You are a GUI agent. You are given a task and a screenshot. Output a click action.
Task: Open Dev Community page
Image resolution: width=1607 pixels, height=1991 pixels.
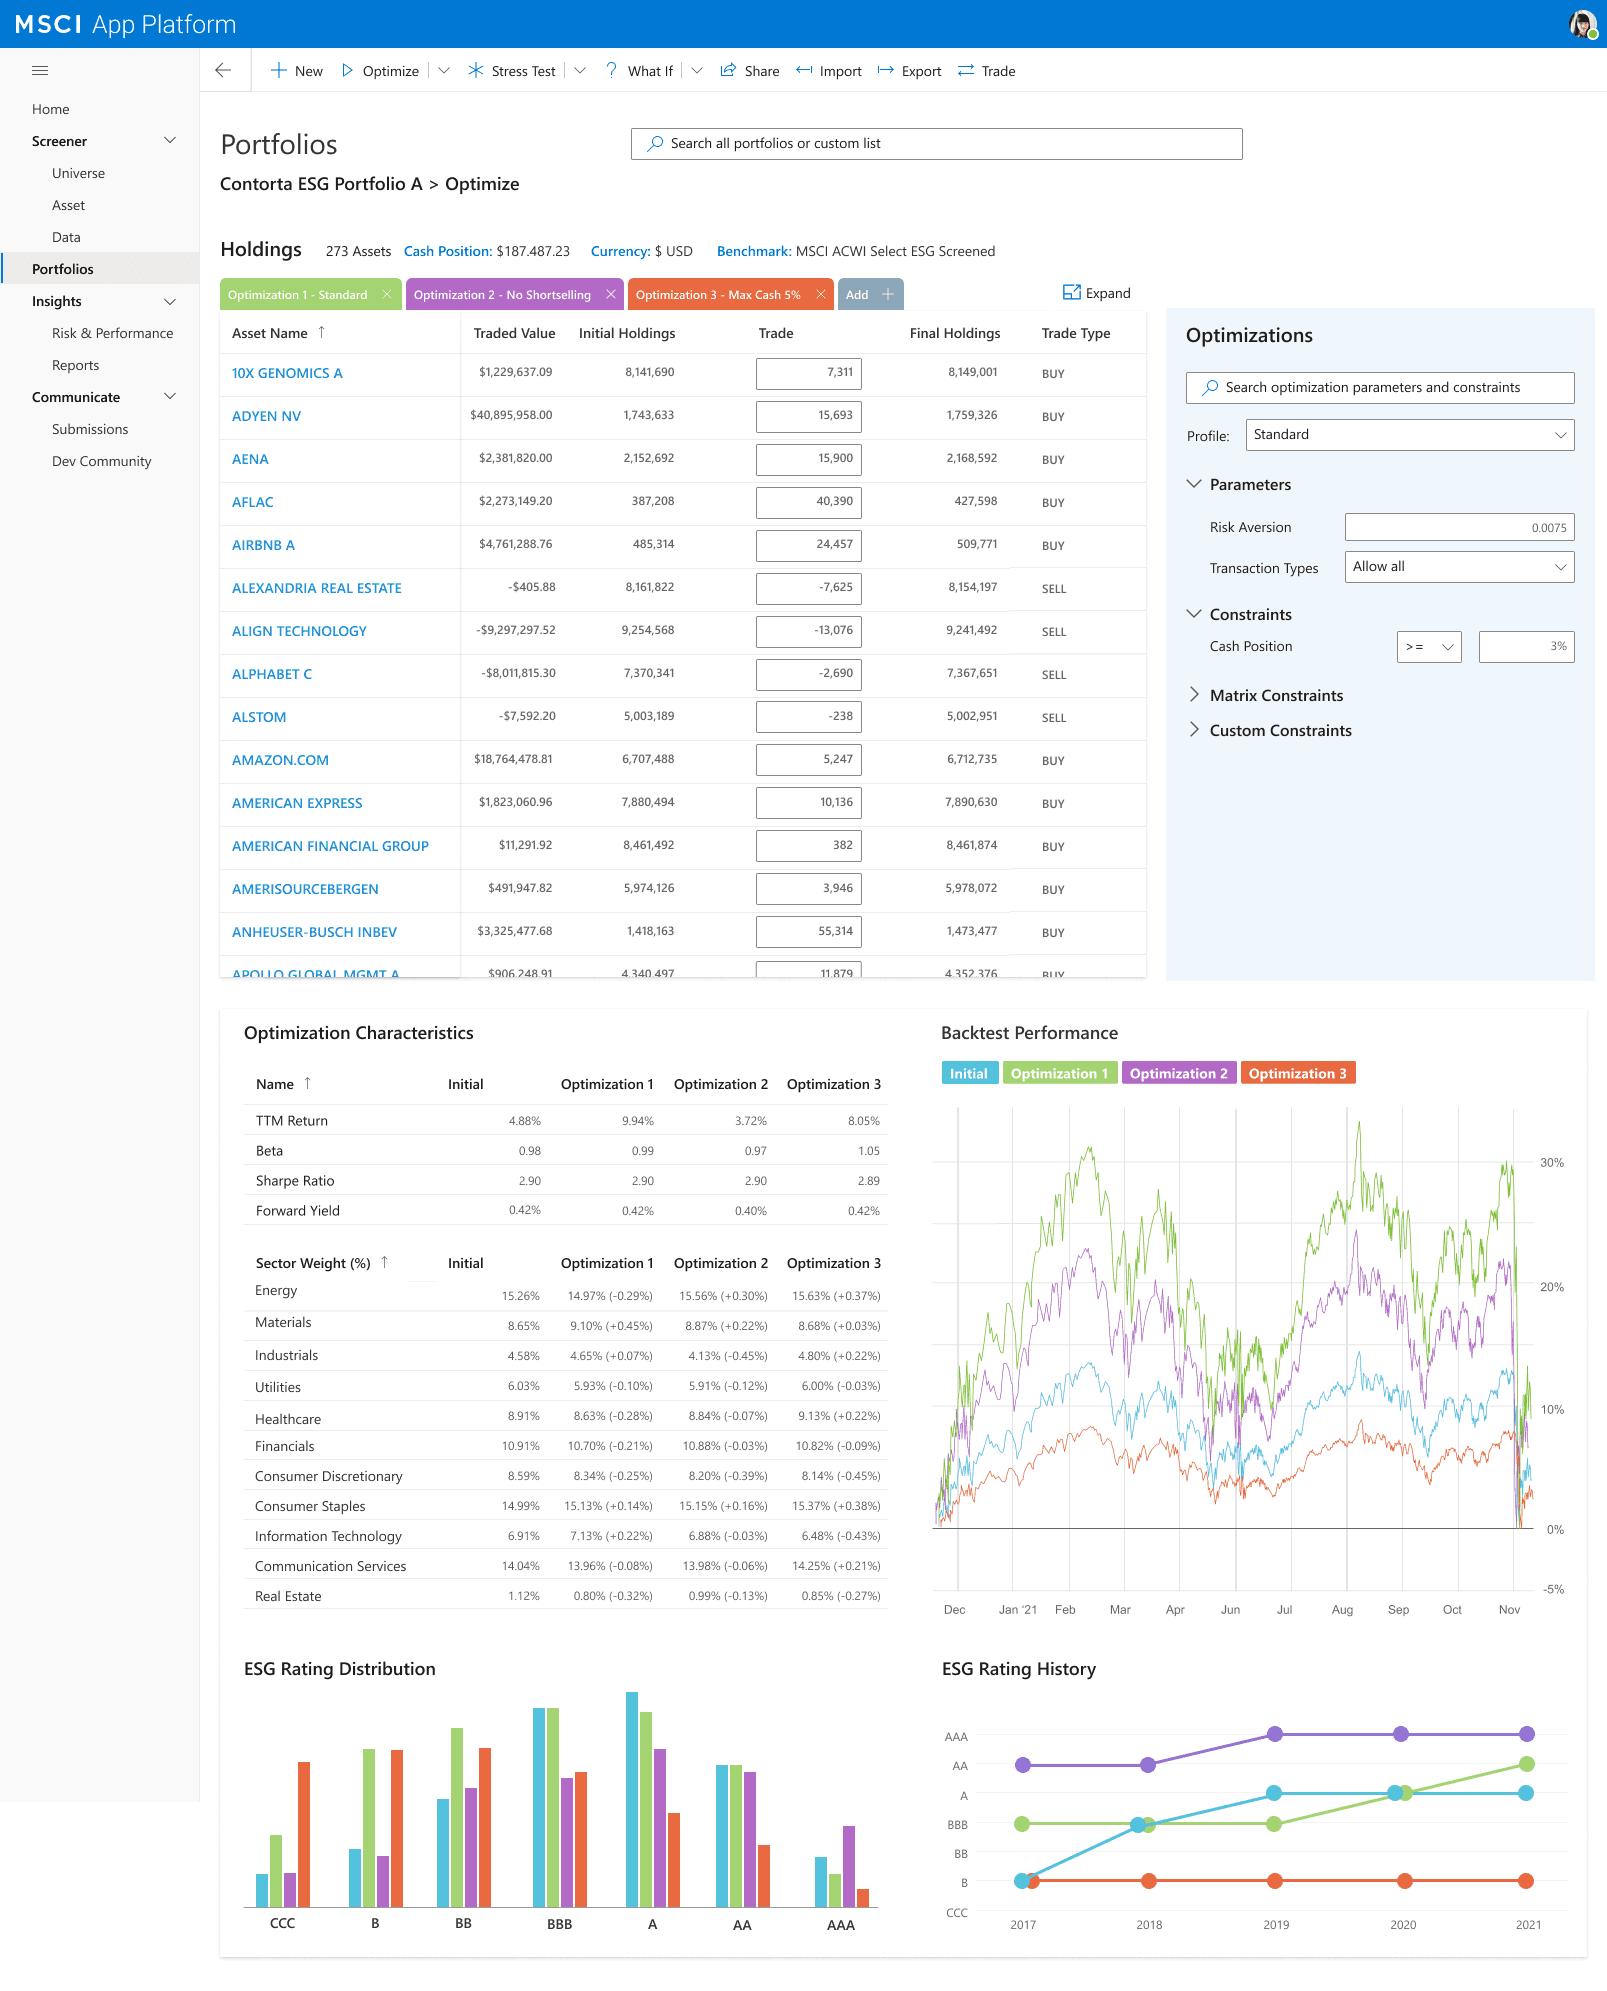pos(101,461)
